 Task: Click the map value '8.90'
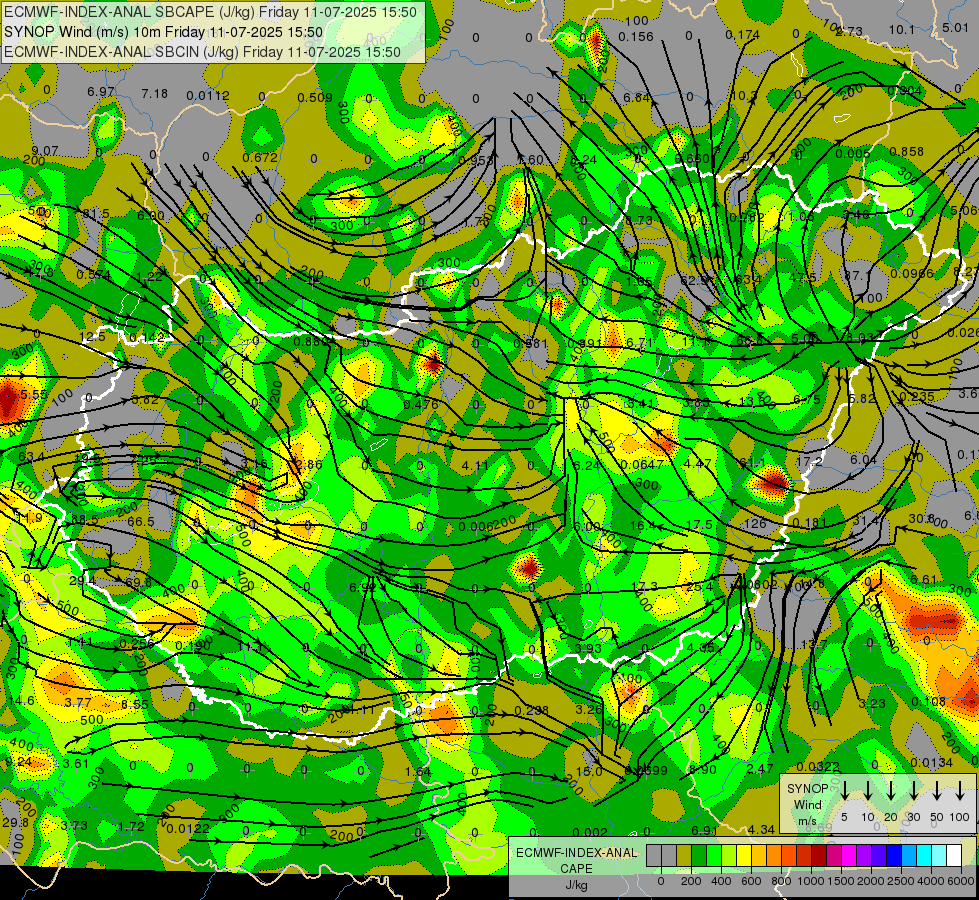[703, 769]
